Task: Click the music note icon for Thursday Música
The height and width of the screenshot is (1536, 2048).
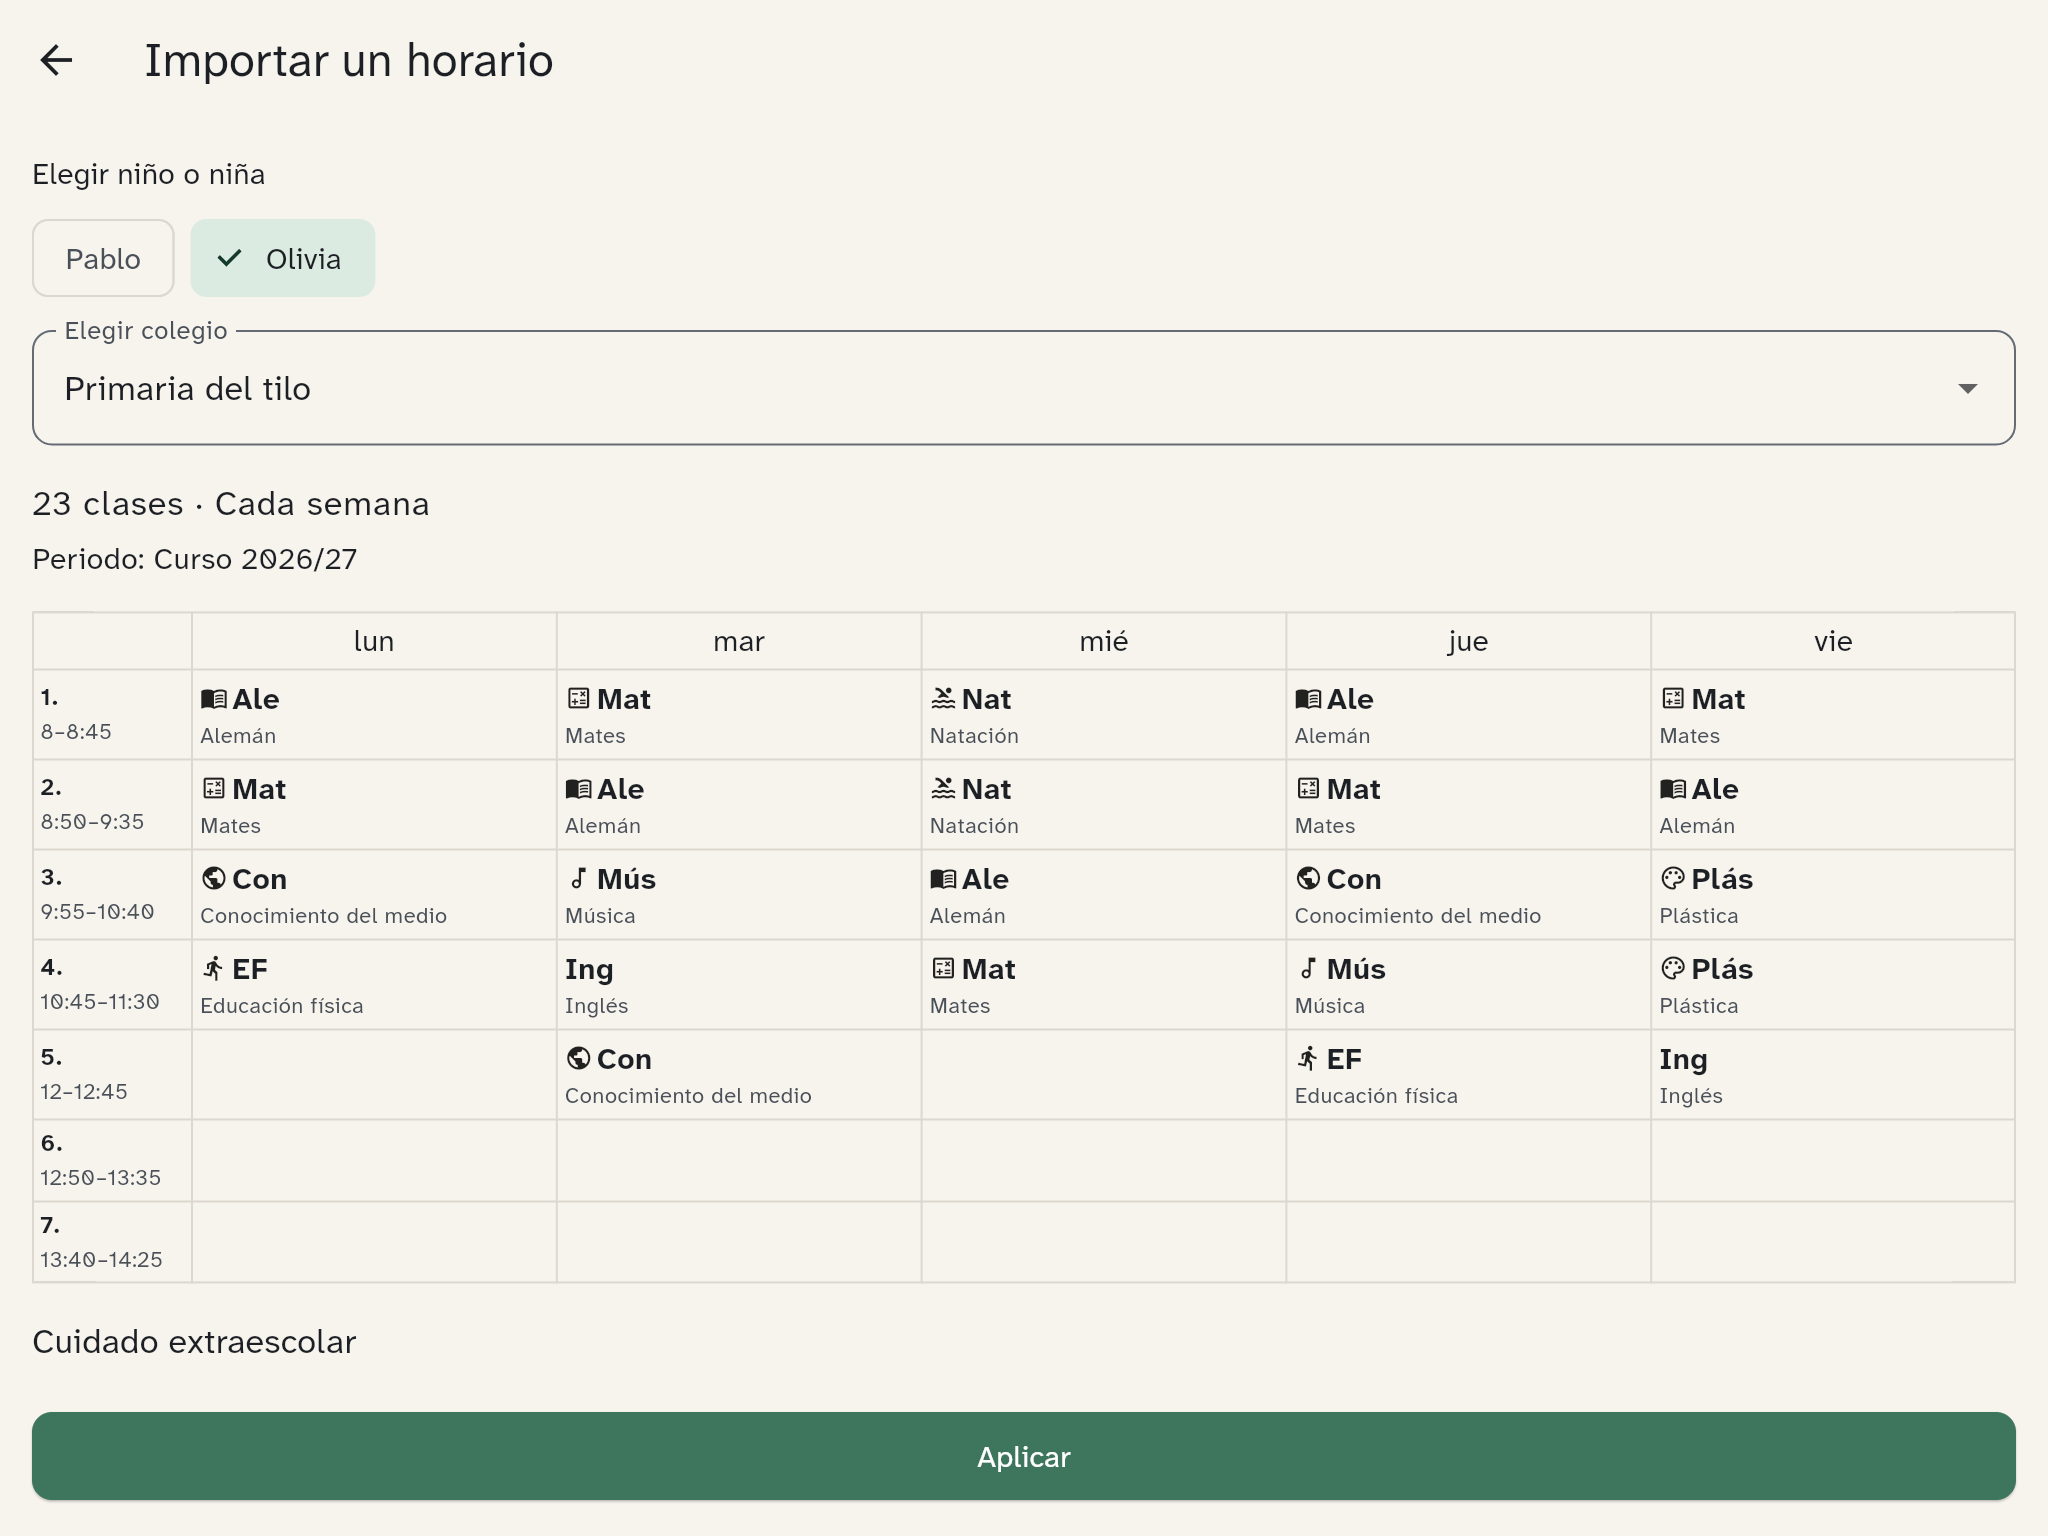Action: tap(1308, 969)
